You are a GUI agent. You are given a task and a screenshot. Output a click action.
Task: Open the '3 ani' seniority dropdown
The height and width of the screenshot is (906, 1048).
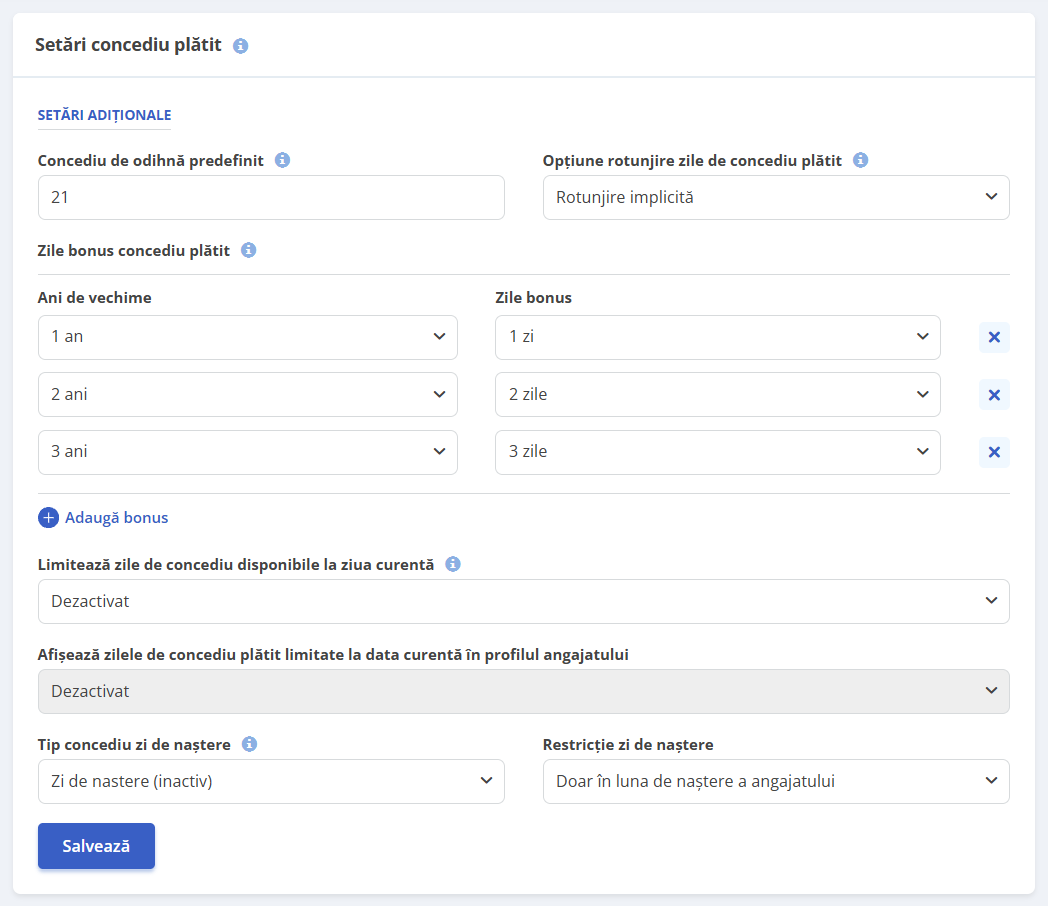pos(248,452)
